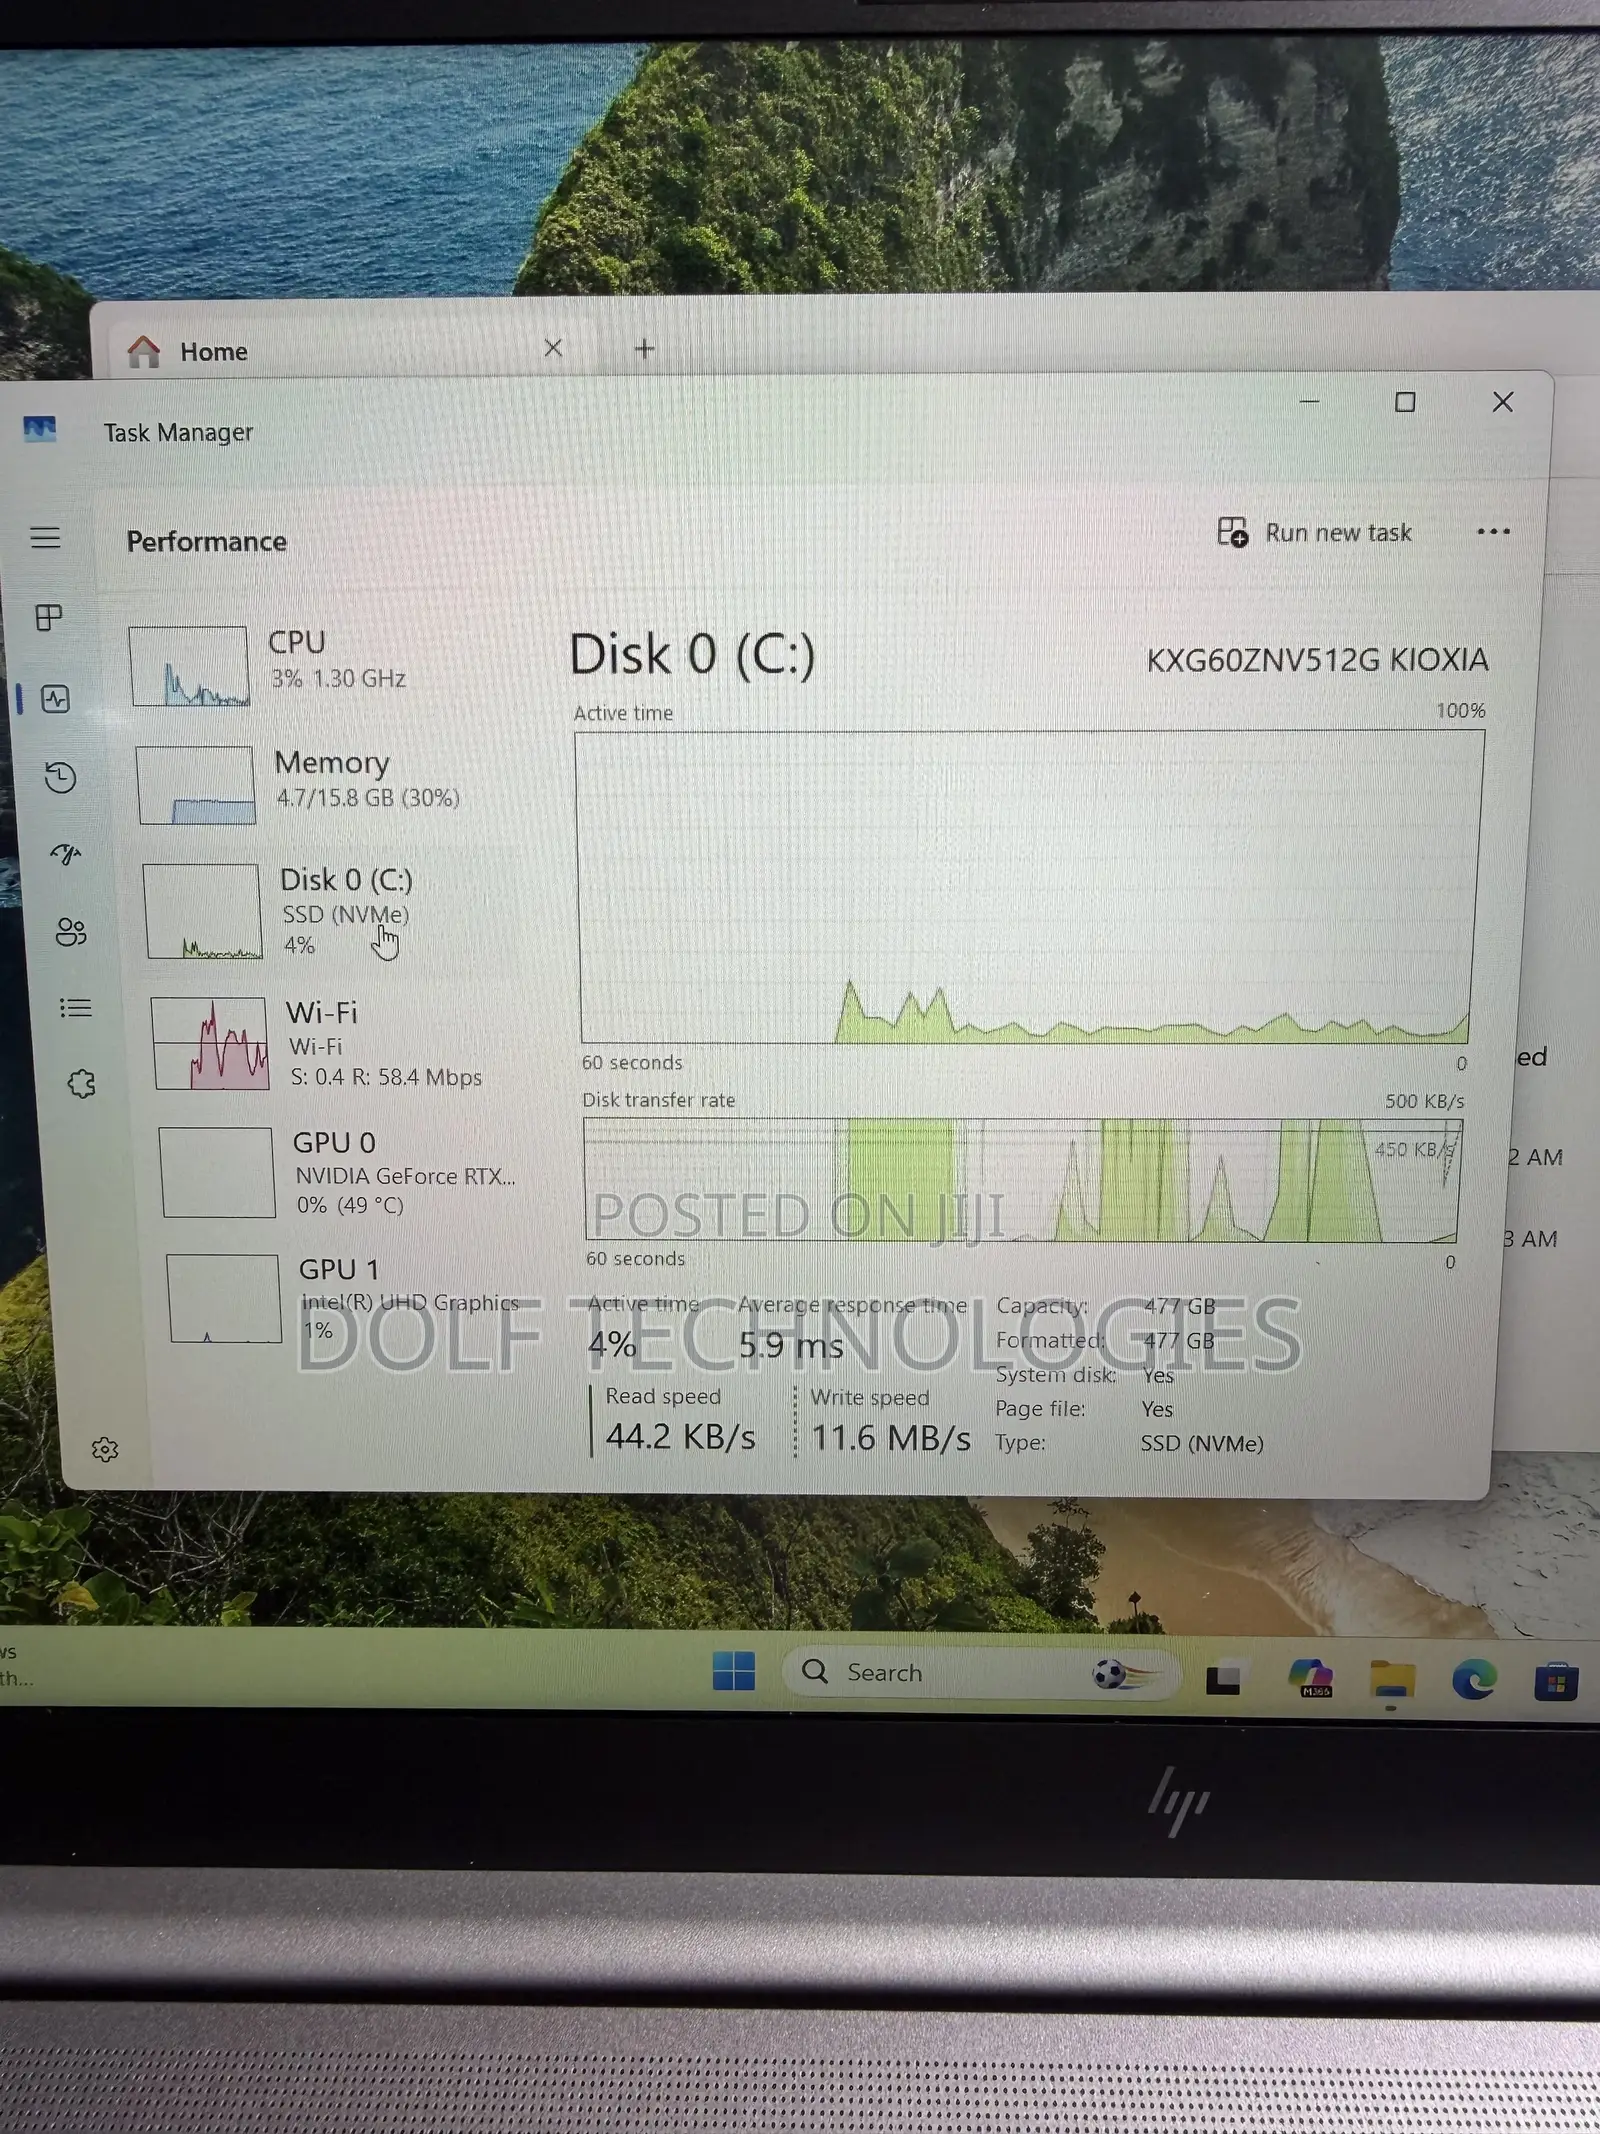Click the Disk active time graph
This screenshot has width=1600, height=2134.
(1028, 887)
